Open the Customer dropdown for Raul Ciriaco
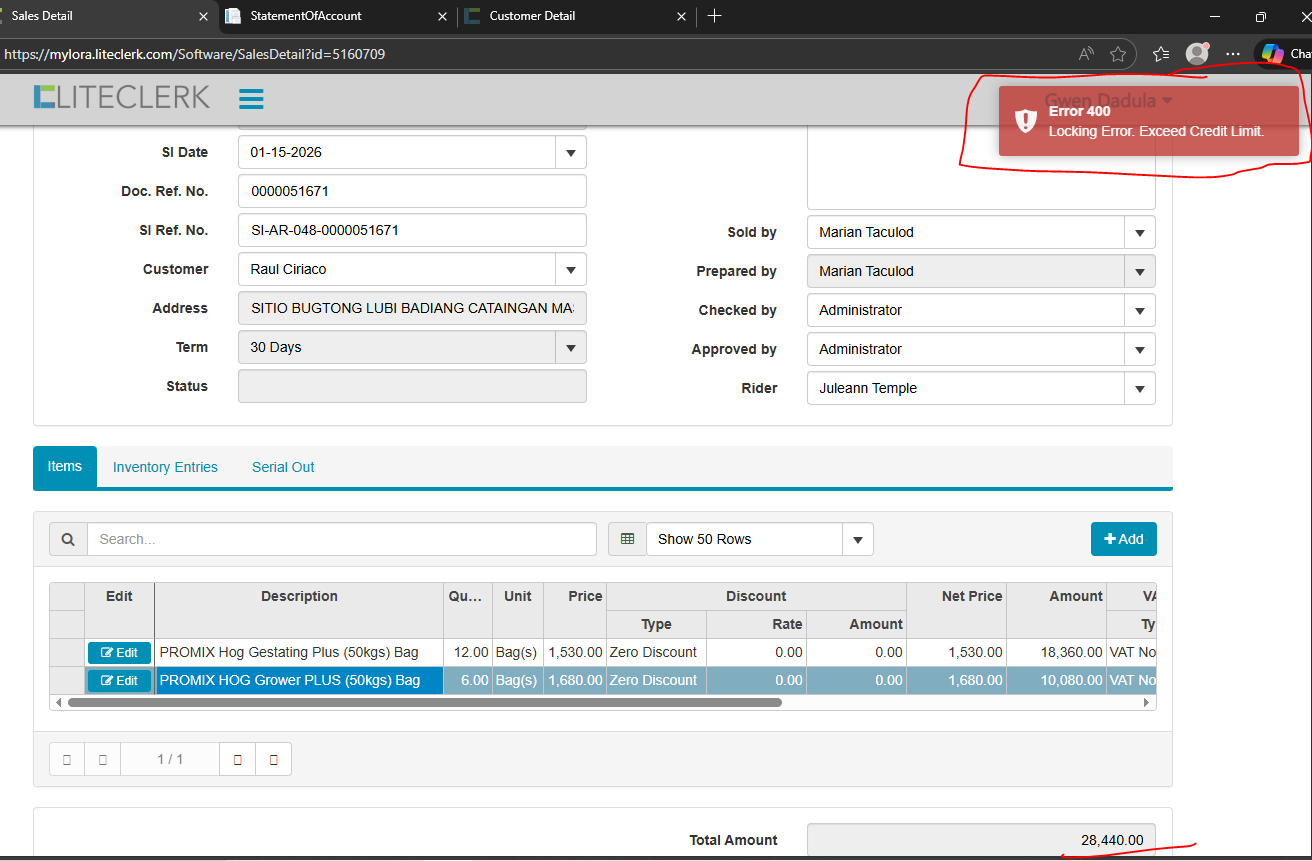1312x861 pixels. [x=570, y=270]
